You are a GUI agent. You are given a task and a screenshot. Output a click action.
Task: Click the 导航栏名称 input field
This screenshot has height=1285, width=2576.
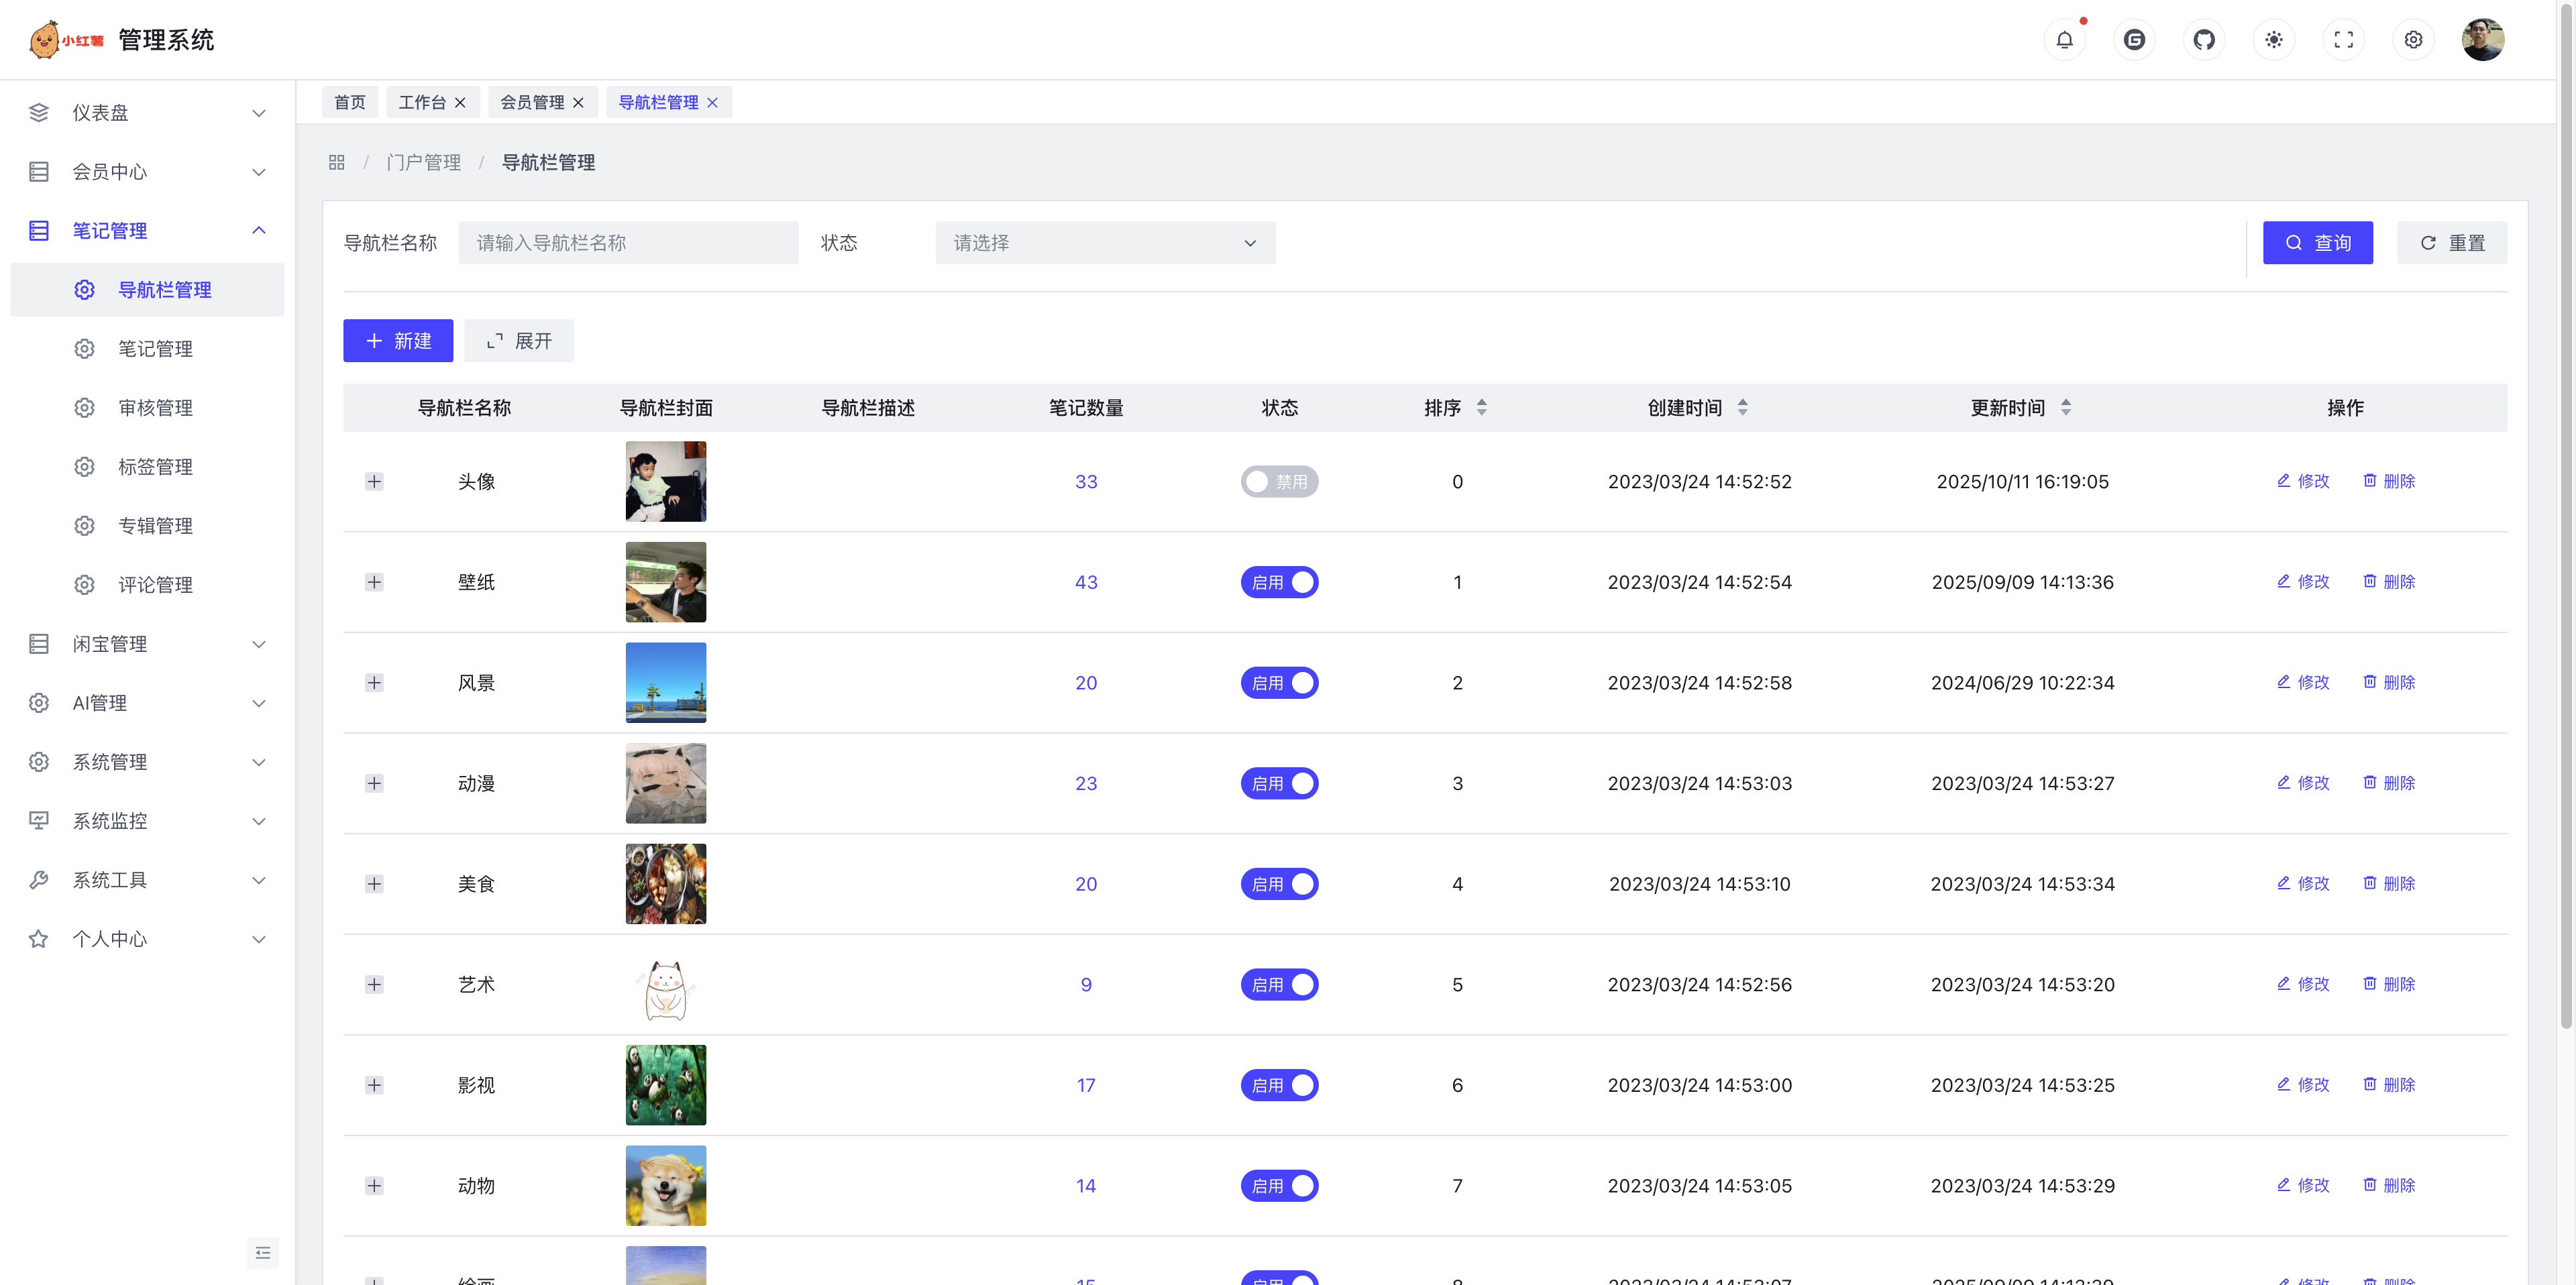click(628, 243)
